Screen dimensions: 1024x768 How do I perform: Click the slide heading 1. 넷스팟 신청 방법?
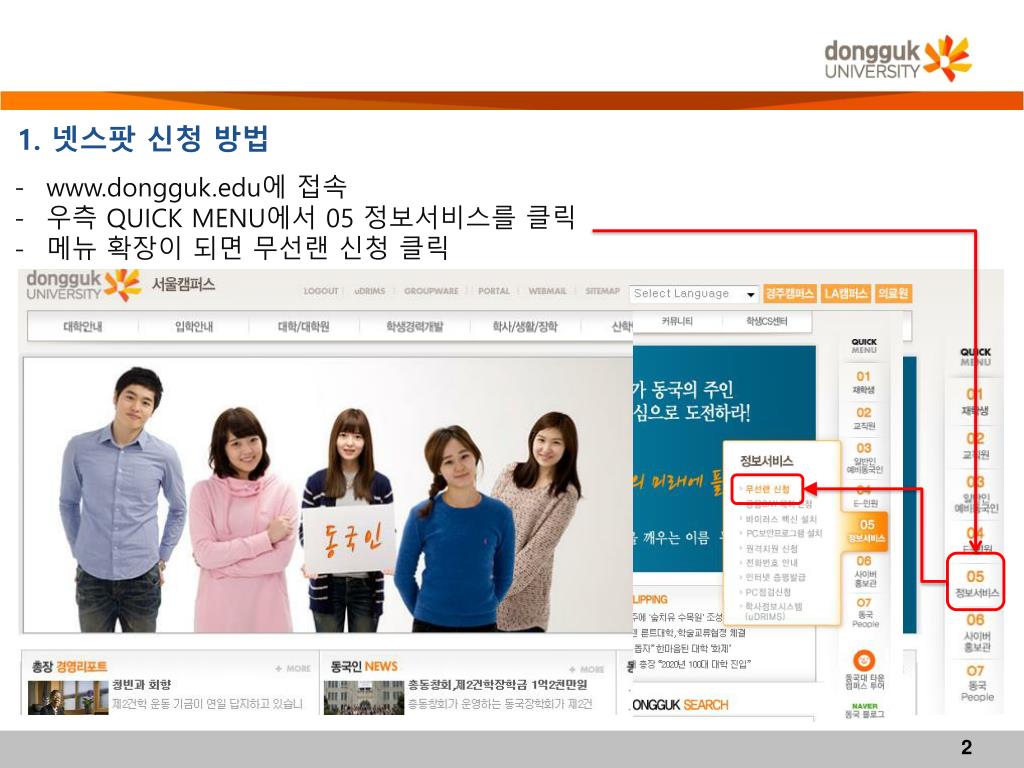[x=144, y=138]
